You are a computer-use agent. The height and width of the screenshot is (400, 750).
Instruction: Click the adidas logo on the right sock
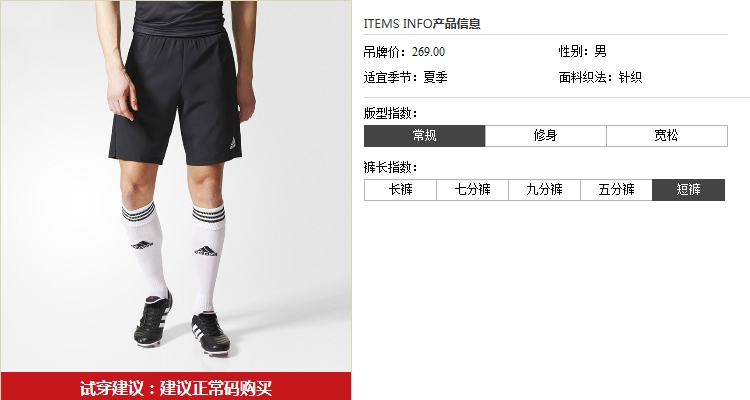point(206,251)
